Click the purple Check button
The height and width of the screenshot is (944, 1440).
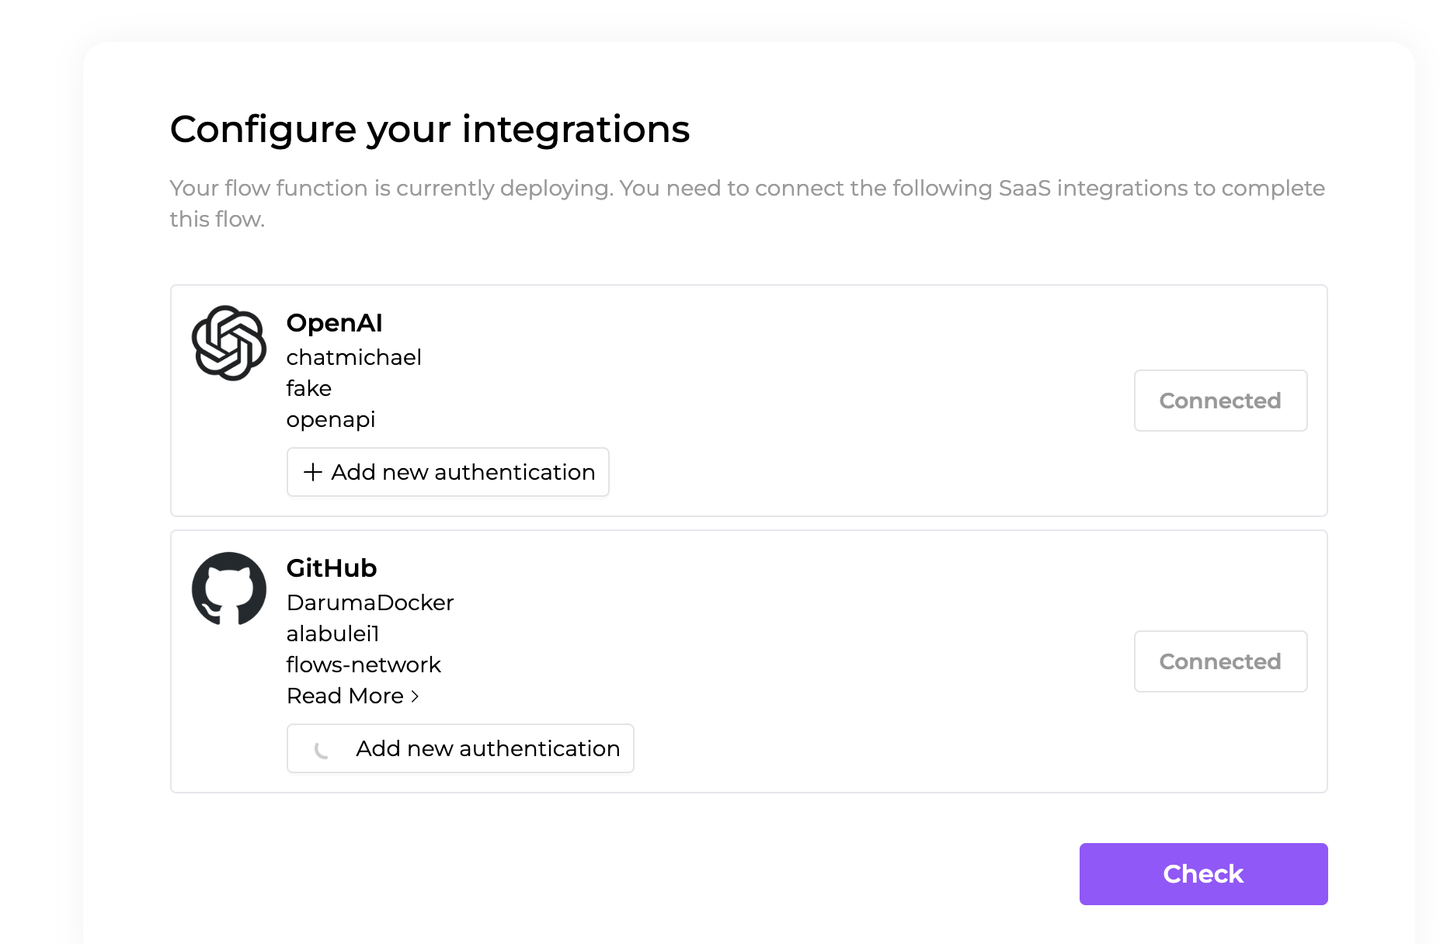click(1203, 874)
